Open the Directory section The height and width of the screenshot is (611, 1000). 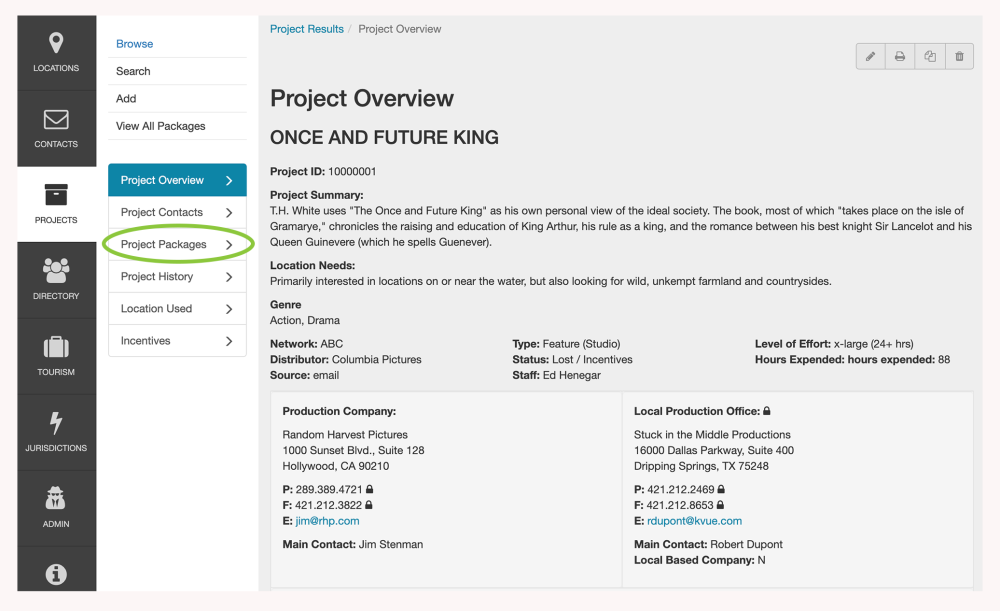[56, 281]
